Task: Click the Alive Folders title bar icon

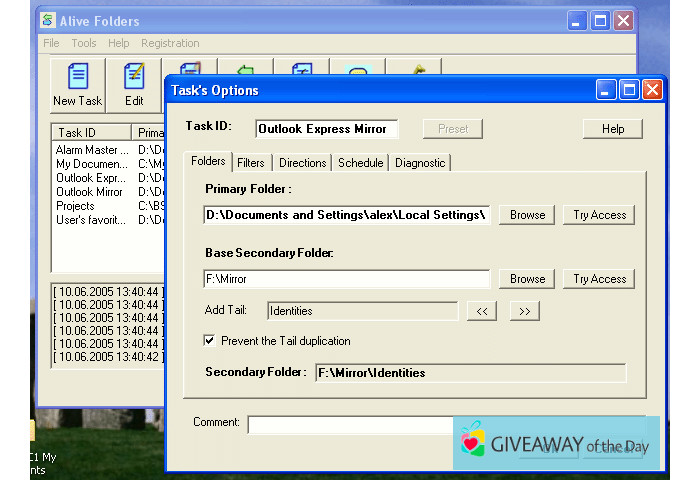Action: tap(47, 21)
